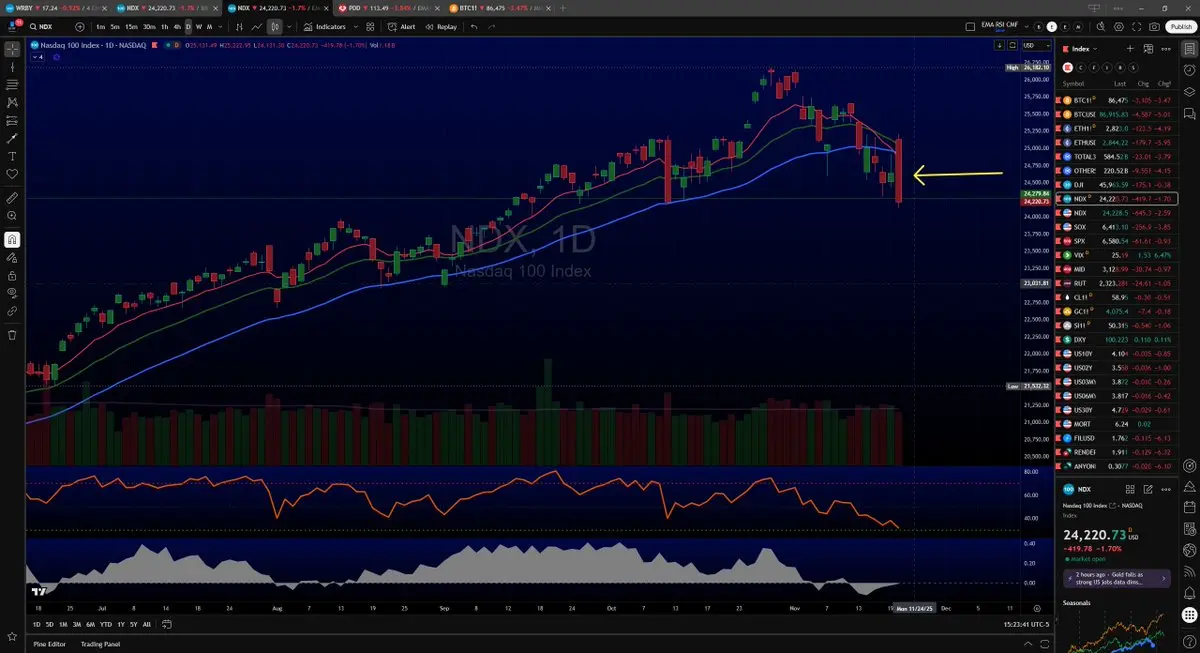Select SPX row in watchlist
The height and width of the screenshot is (653, 1200).
1115,241
